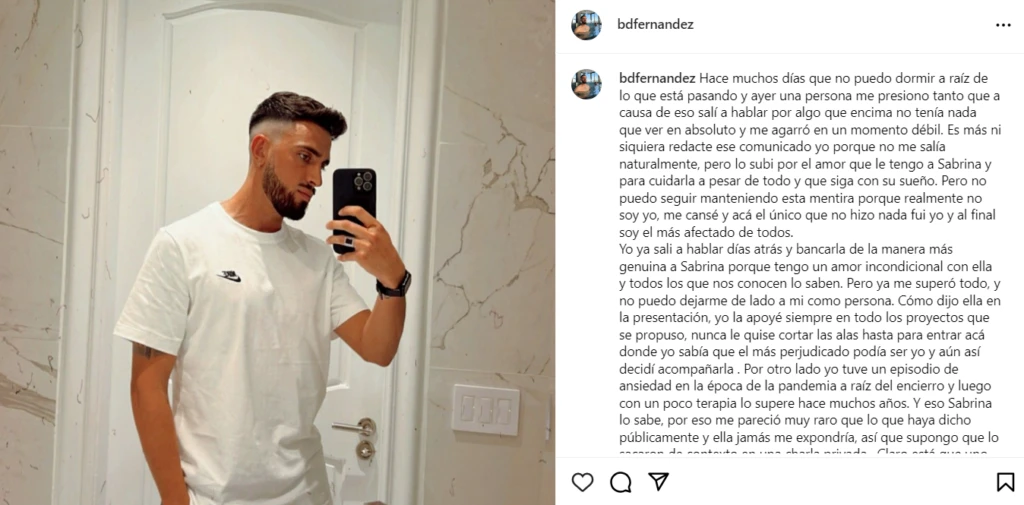Click the Nike logo on the white t-shirt

(229, 276)
